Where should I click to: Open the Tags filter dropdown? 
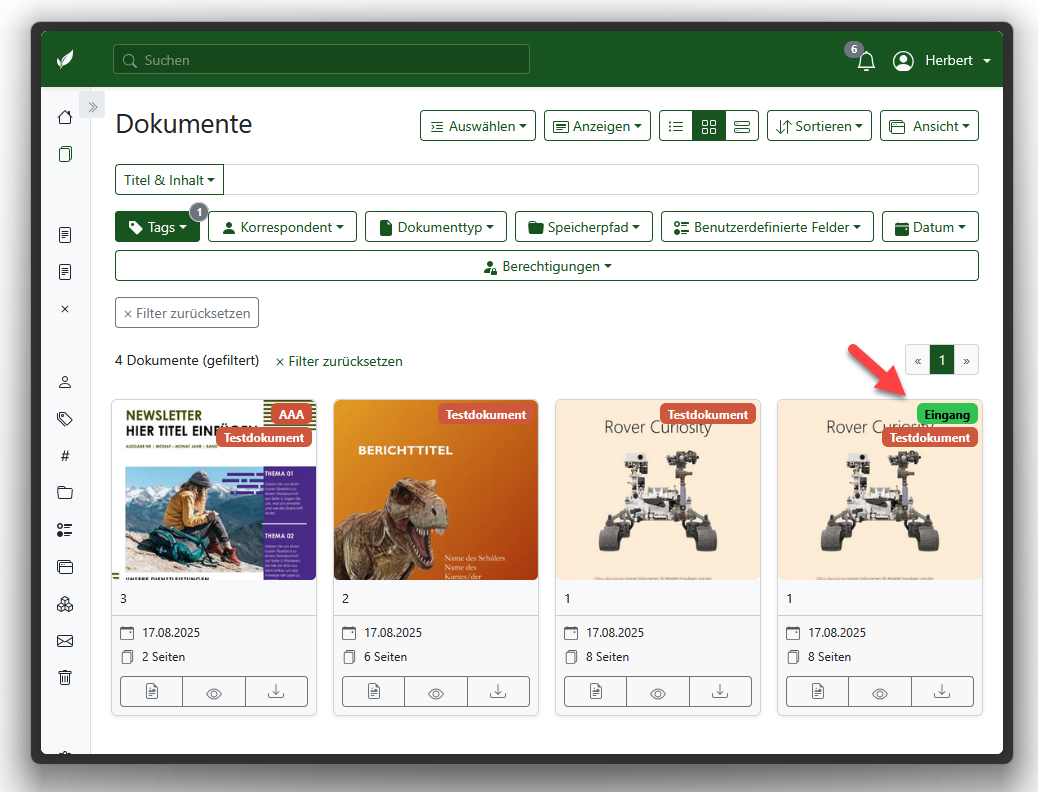(157, 227)
